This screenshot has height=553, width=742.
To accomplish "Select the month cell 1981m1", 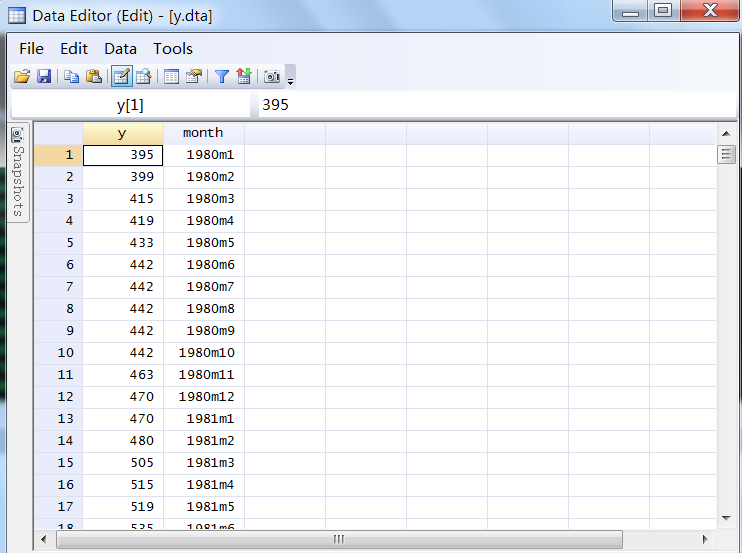I will tap(204, 419).
